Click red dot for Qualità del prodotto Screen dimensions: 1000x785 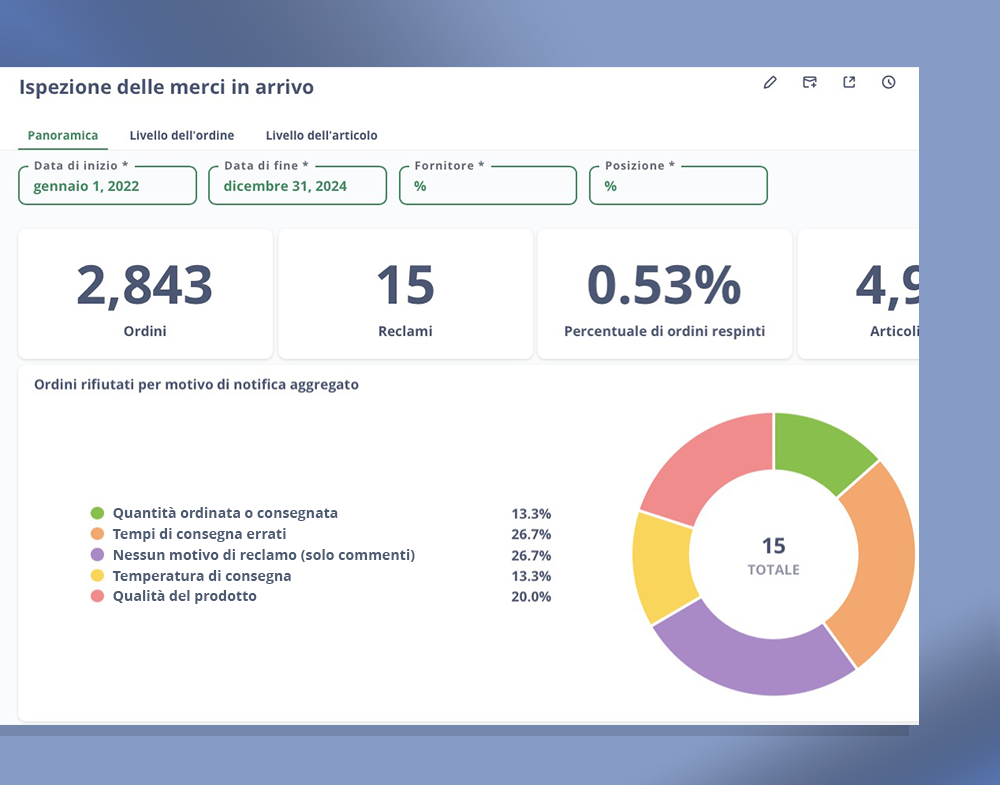pyautogui.click(x=97, y=596)
